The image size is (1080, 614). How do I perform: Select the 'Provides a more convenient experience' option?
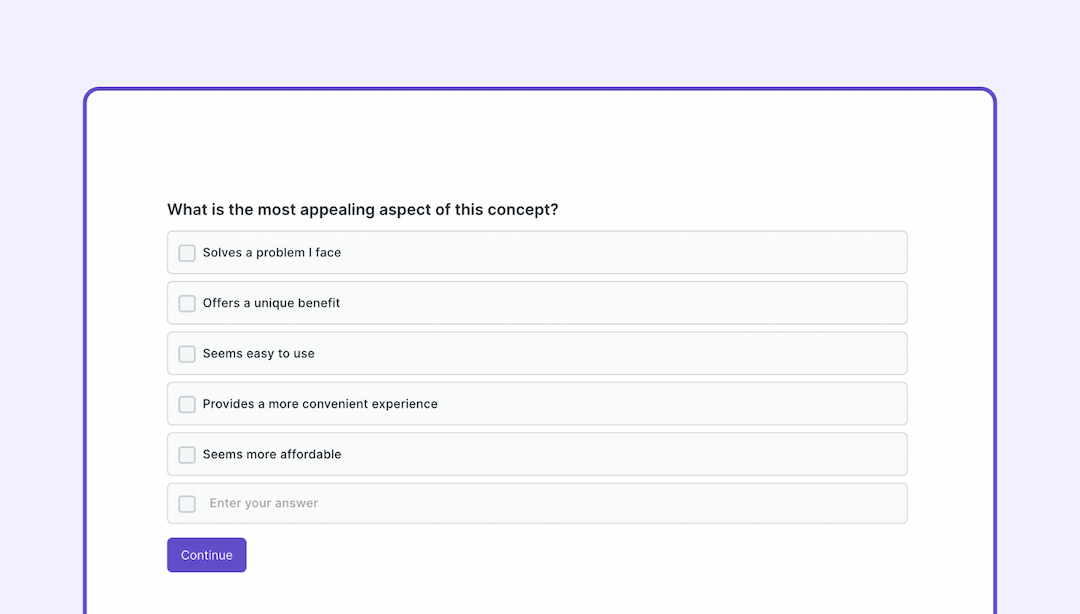537,403
